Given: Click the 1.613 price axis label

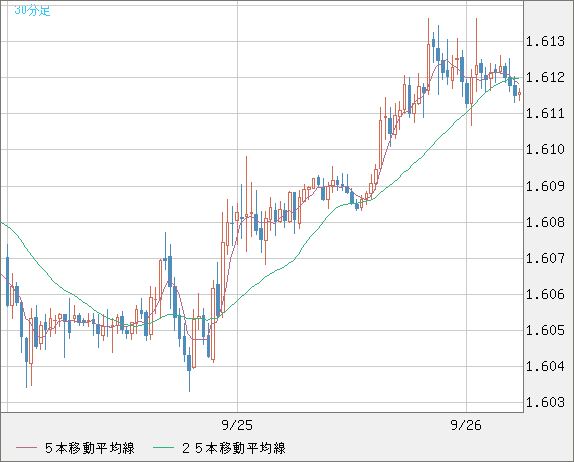Looking at the screenshot, I should point(545,41).
